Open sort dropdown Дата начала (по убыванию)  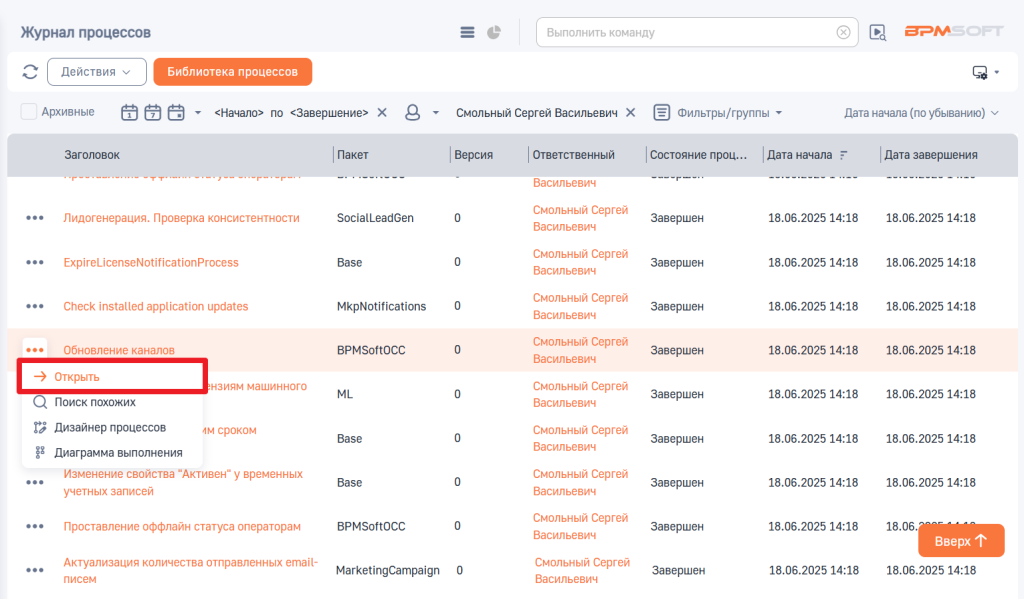[x=921, y=113]
